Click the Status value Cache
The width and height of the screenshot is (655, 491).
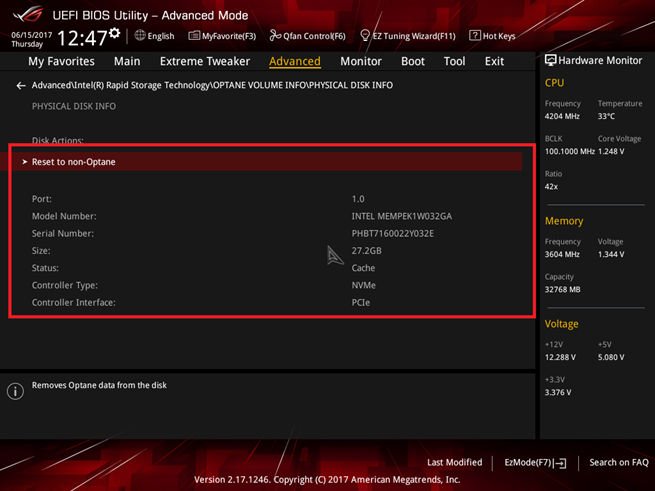(x=363, y=268)
